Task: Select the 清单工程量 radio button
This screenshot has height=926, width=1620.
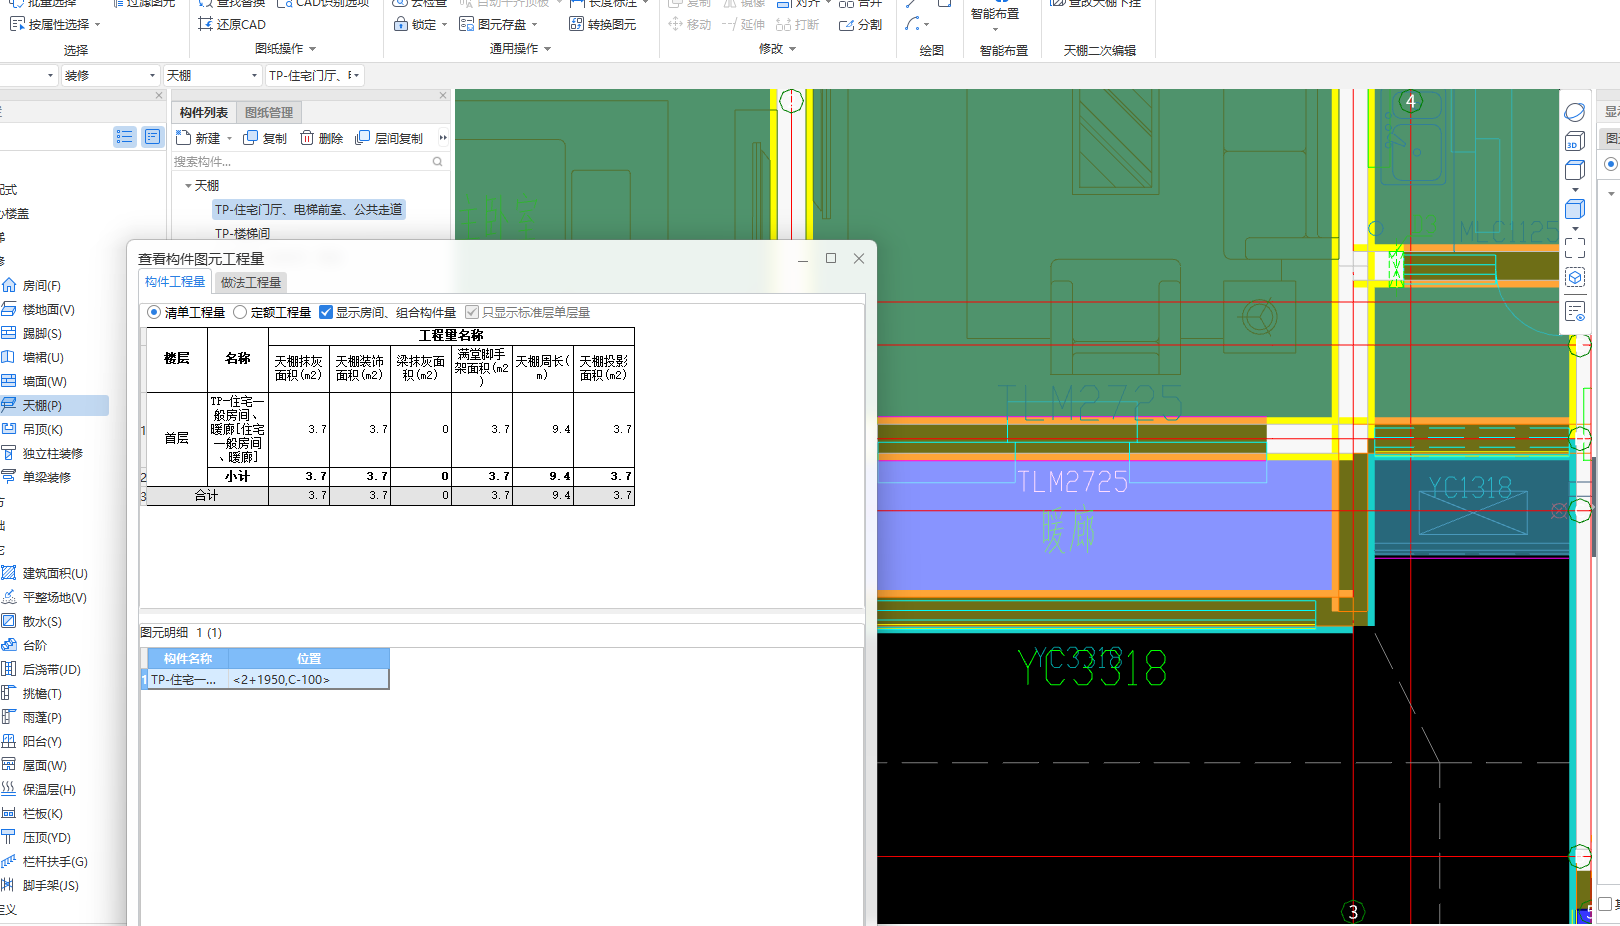Action: pyautogui.click(x=154, y=312)
